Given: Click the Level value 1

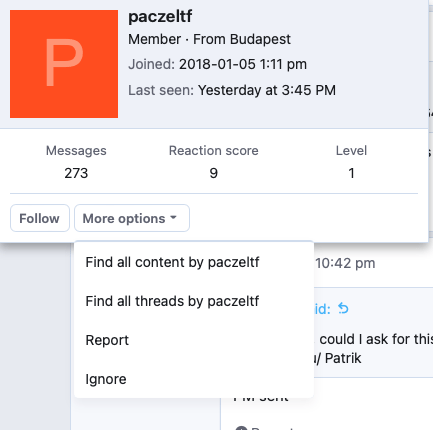Looking at the screenshot, I should [x=351, y=173].
